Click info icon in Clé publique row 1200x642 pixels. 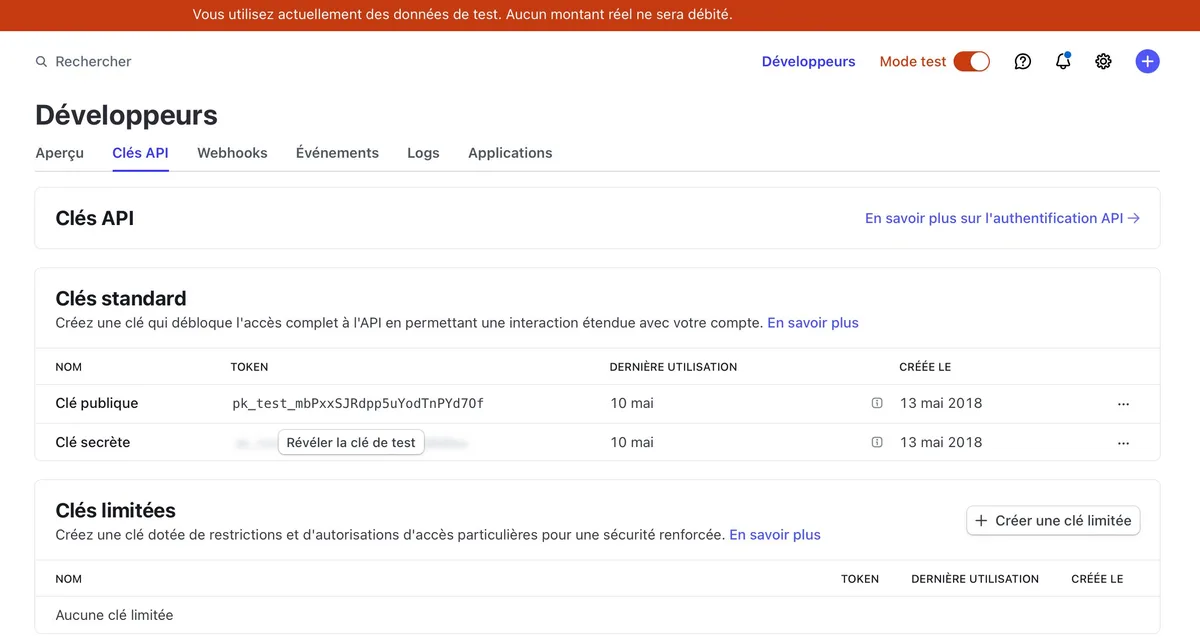click(877, 403)
